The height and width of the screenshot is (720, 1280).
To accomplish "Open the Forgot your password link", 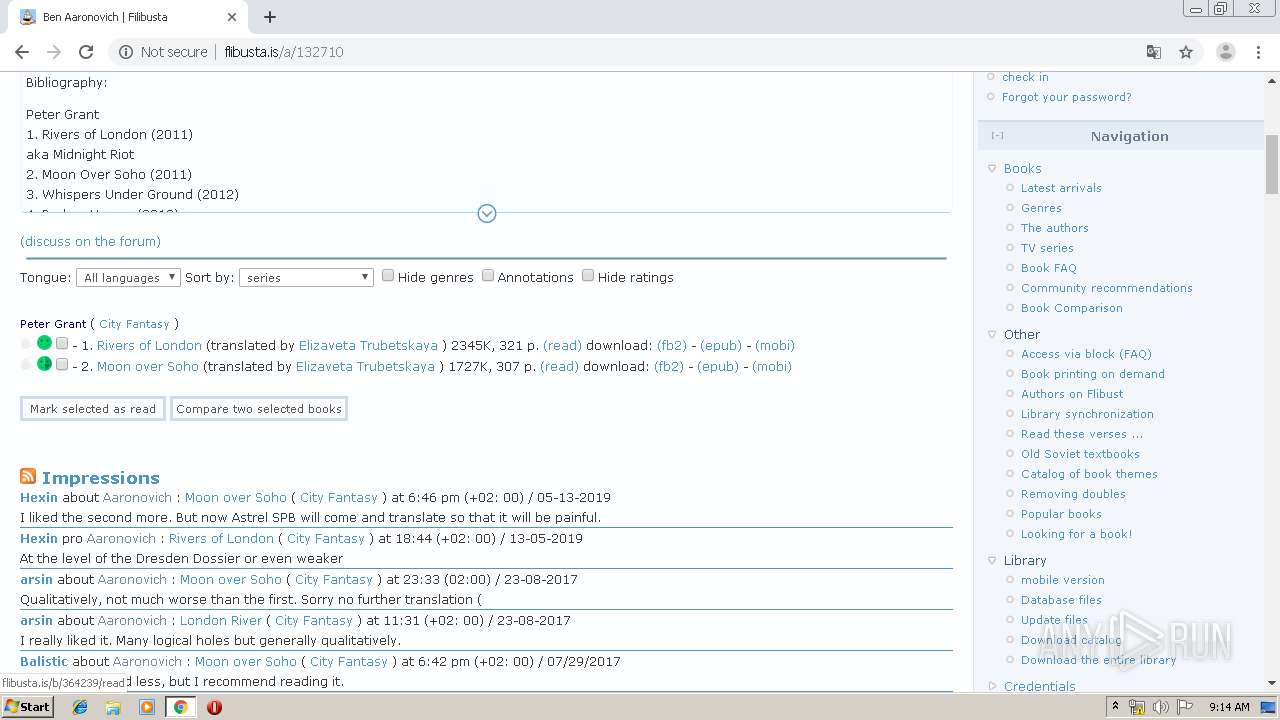I will pyautogui.click(x=1066, y=97).
